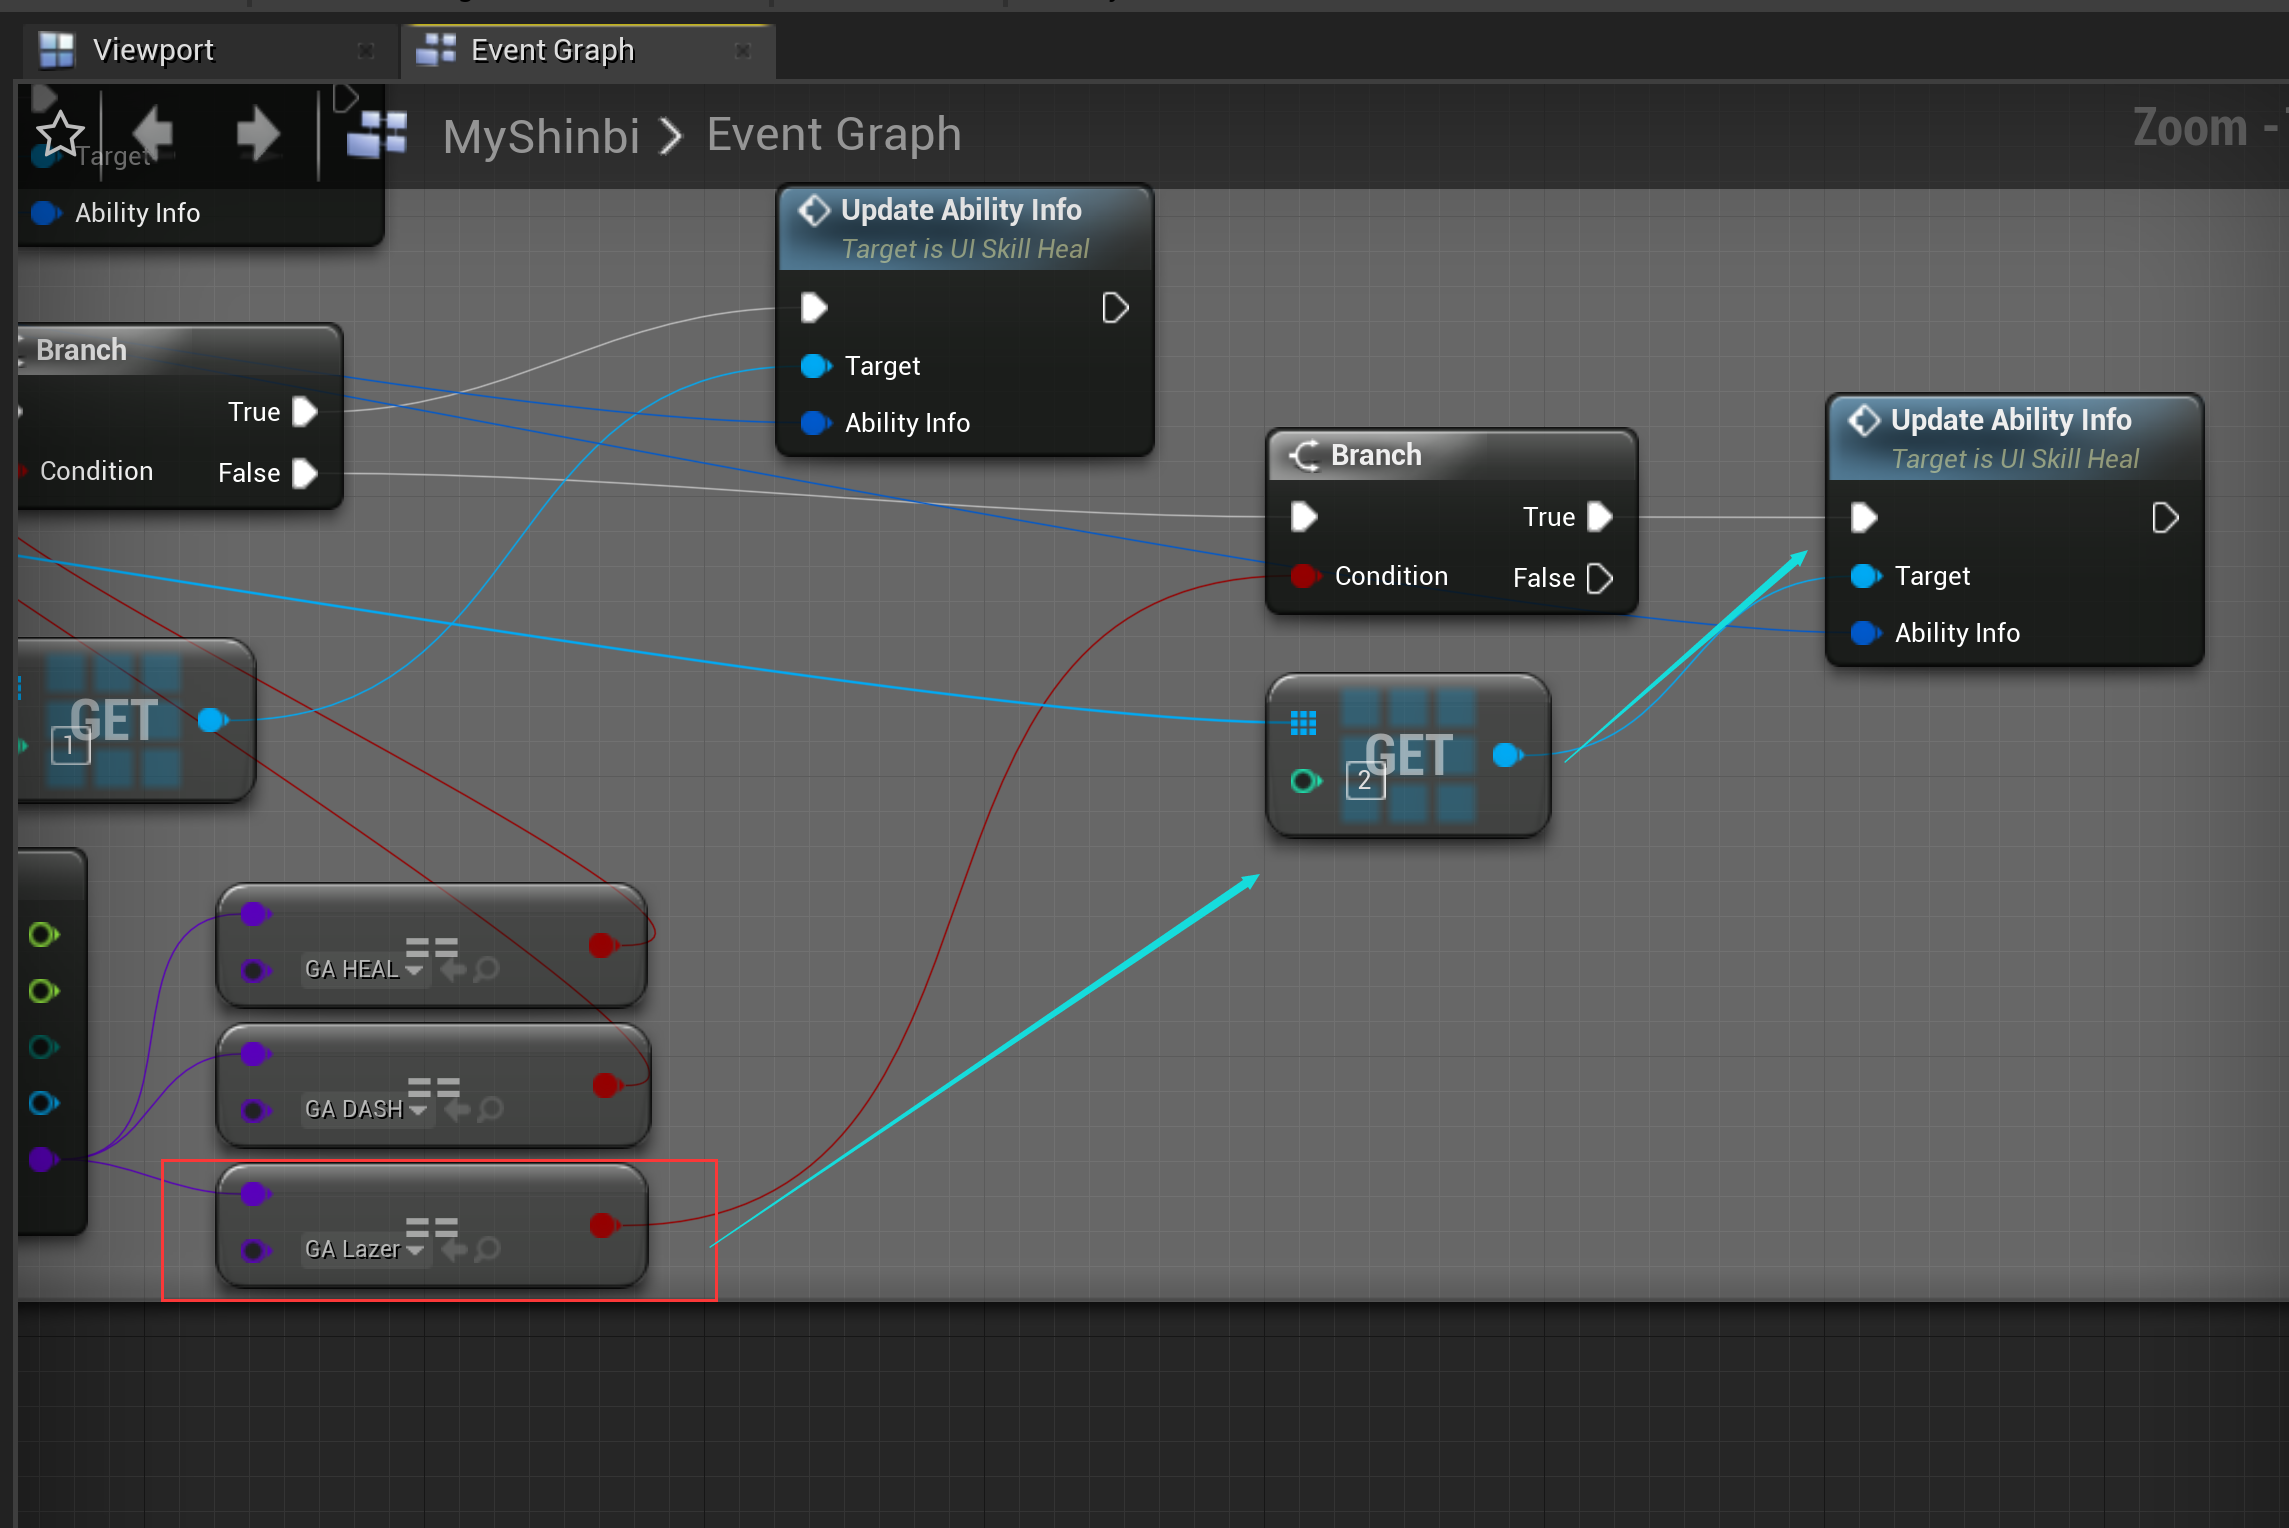2289x1528 pixels.
Task: Open the GA DASH class dropdown
Action: (x=417, y=1108)
